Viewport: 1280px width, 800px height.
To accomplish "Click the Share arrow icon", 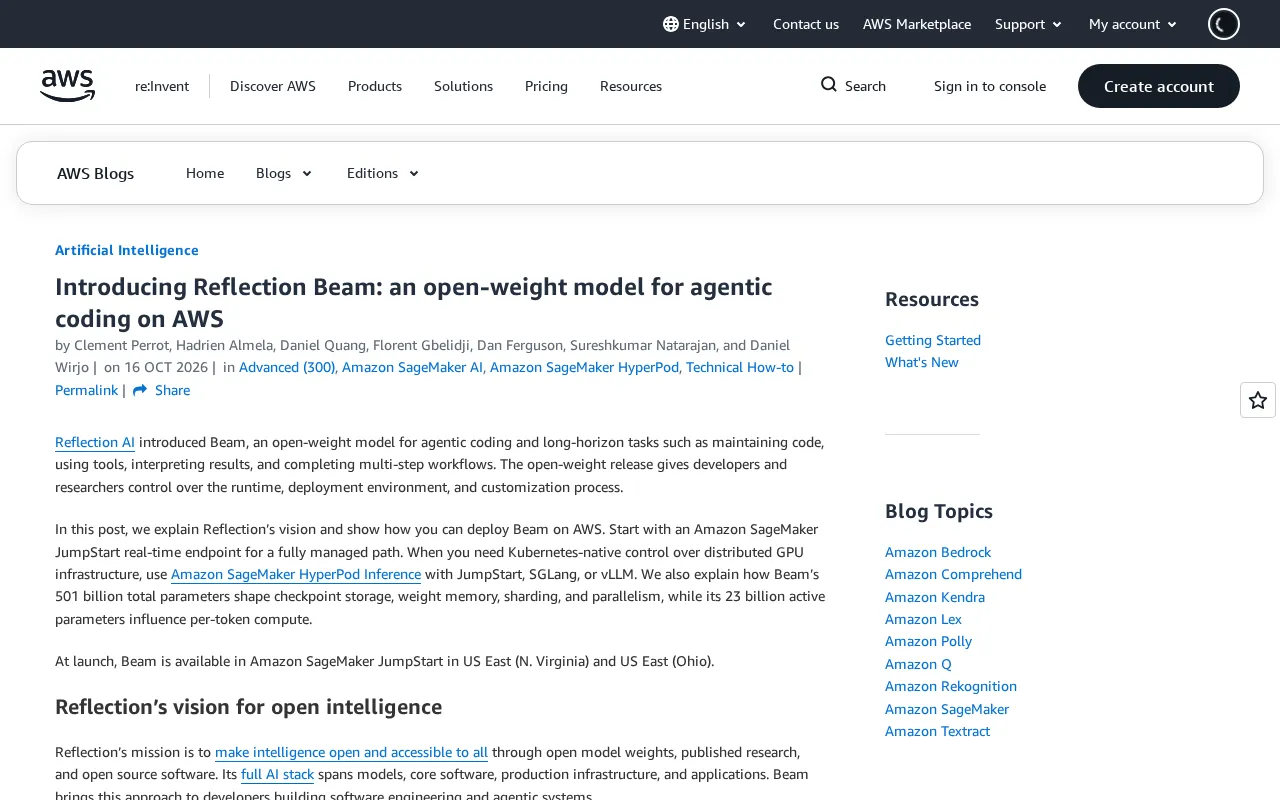I will click(140, 390).
